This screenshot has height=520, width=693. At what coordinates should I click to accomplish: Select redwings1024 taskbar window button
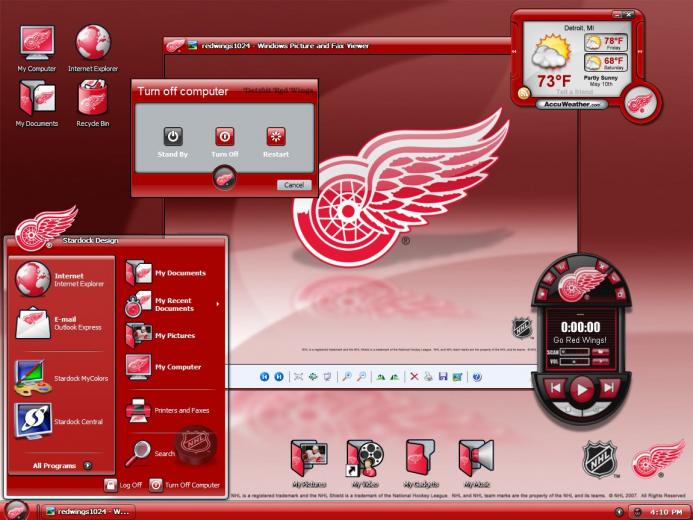point(88,512)
